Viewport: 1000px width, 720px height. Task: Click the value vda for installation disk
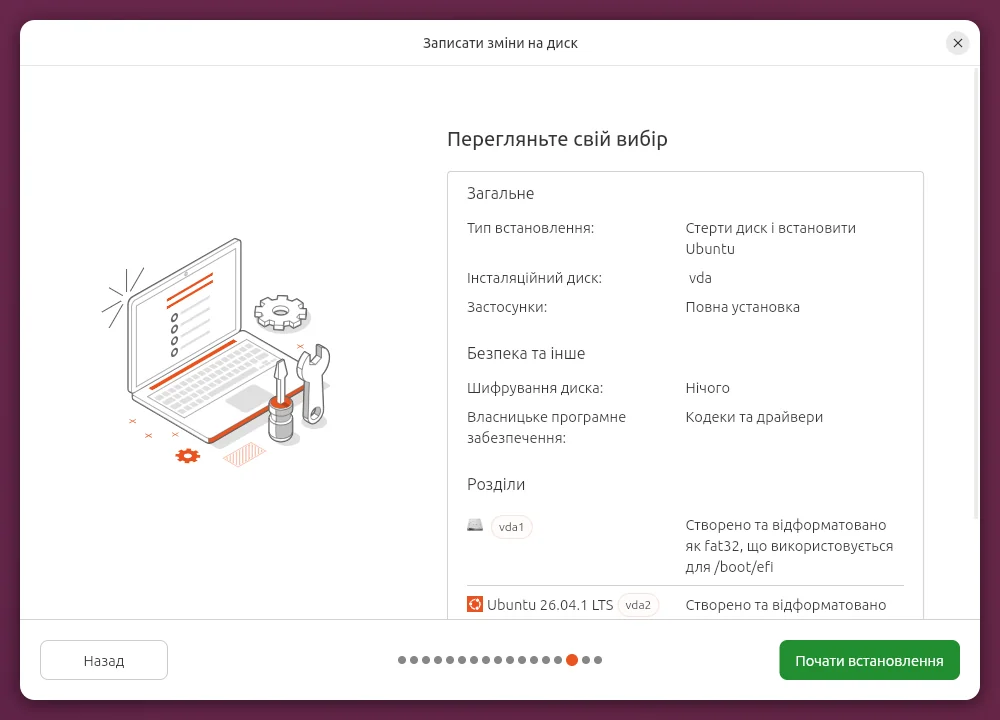700,278
